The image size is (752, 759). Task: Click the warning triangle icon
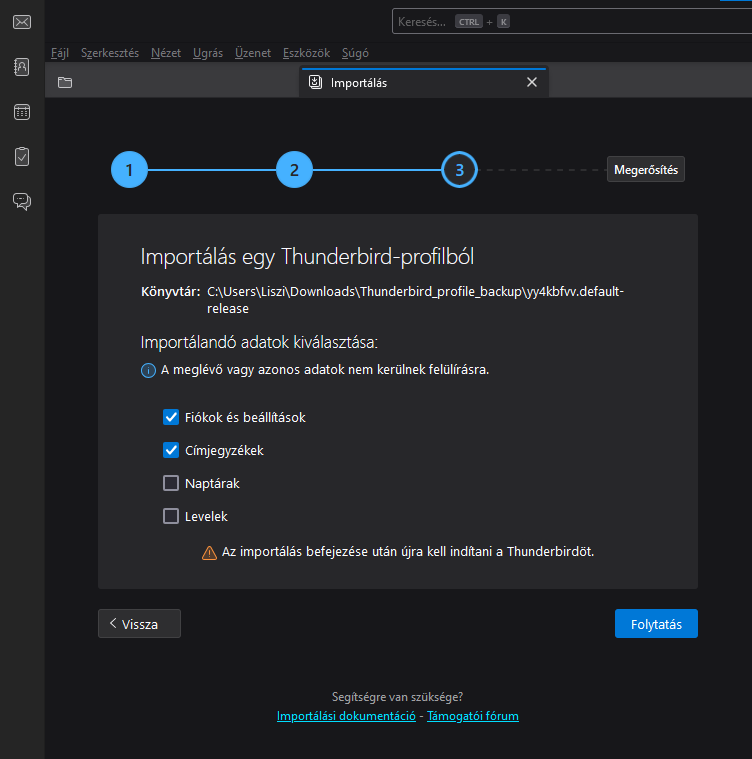pyautogui.click(x=209, y=552)
